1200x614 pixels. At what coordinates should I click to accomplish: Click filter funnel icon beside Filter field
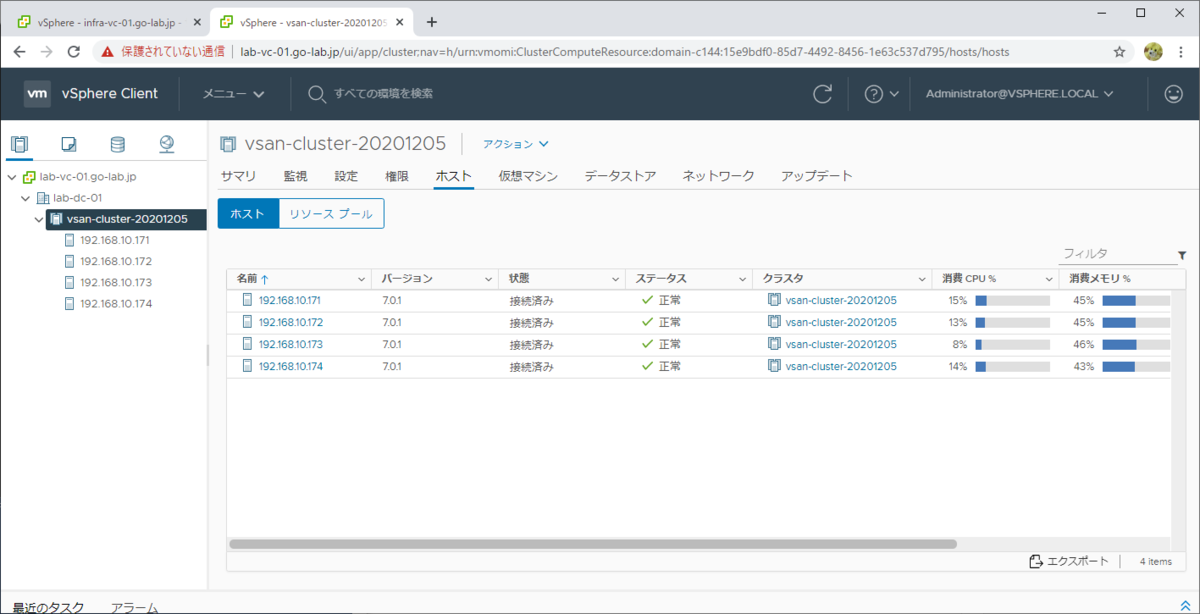(x=1182, y=255)
